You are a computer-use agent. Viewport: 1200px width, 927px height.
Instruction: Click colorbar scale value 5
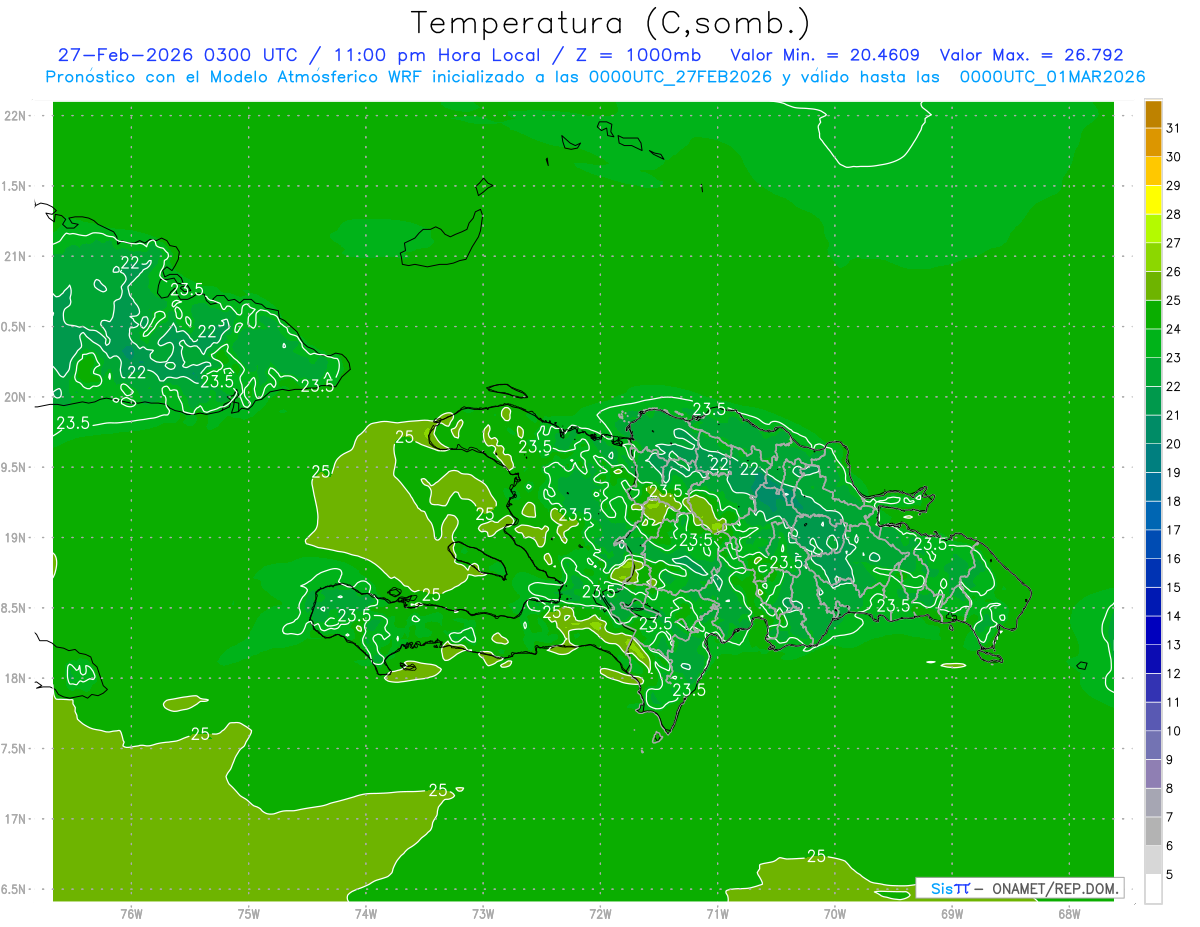(1170, 875)
